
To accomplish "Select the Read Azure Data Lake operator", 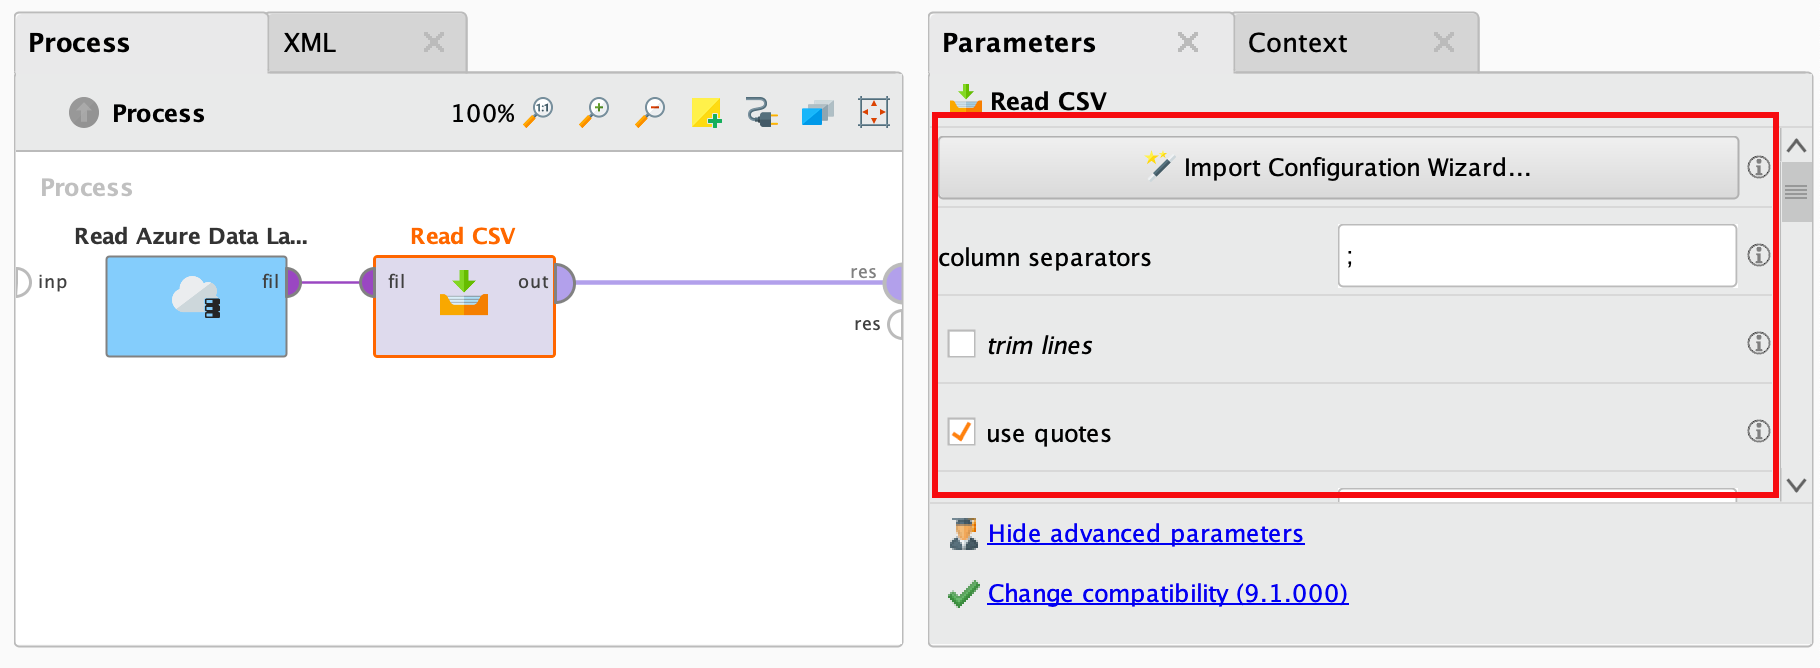I will pyautogui.click(x=197, y=306).
